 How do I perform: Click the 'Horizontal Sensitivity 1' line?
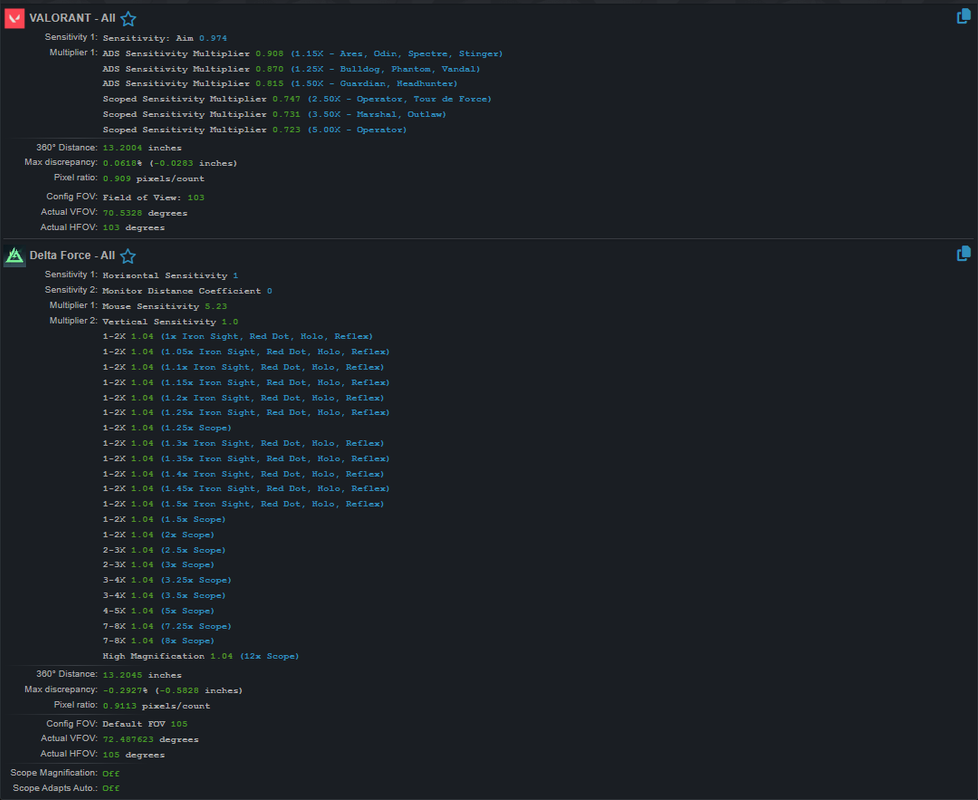[x=170, y=276]
